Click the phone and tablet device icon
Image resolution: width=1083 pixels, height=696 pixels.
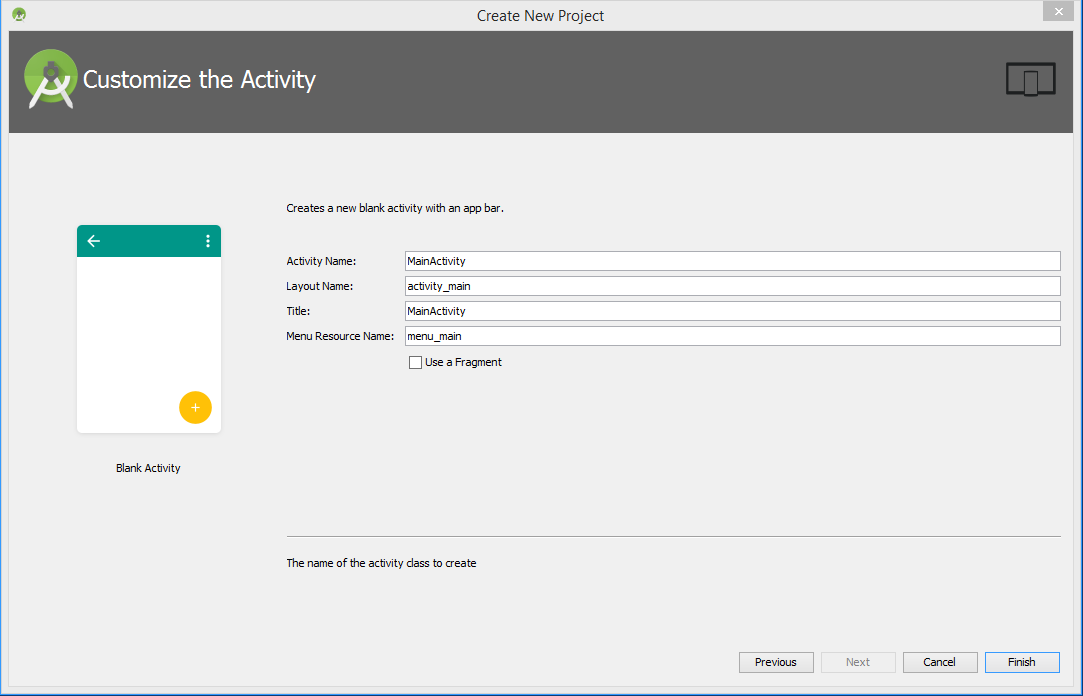coord(1030,80)
